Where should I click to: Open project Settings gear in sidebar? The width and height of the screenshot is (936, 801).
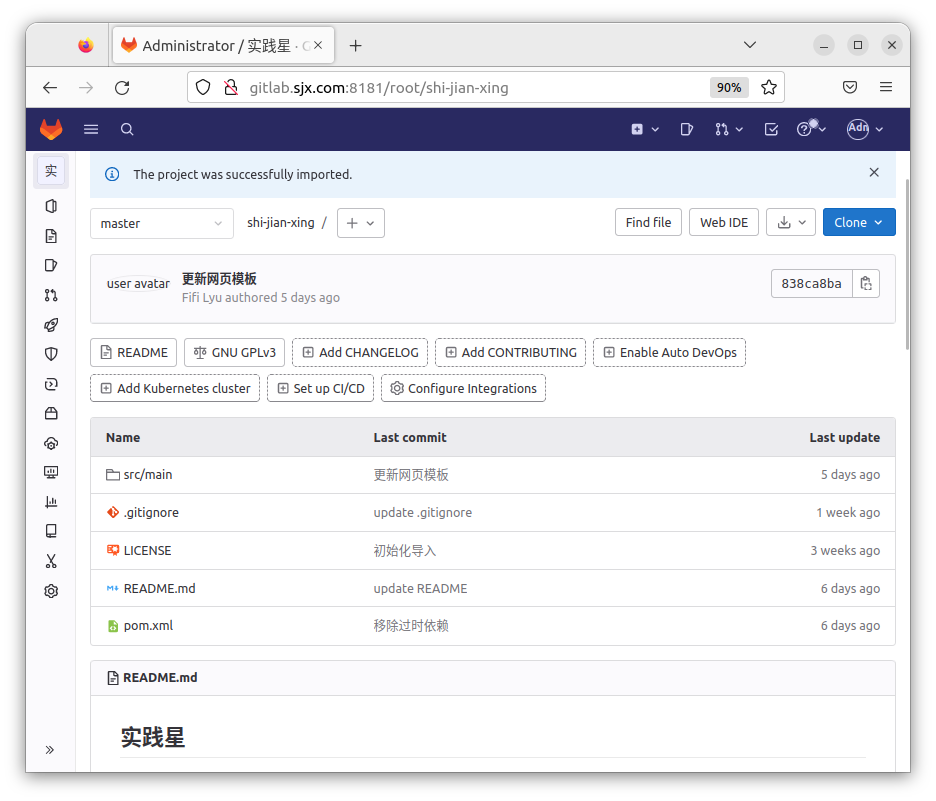pyautogui.click(x=51, y=591)
